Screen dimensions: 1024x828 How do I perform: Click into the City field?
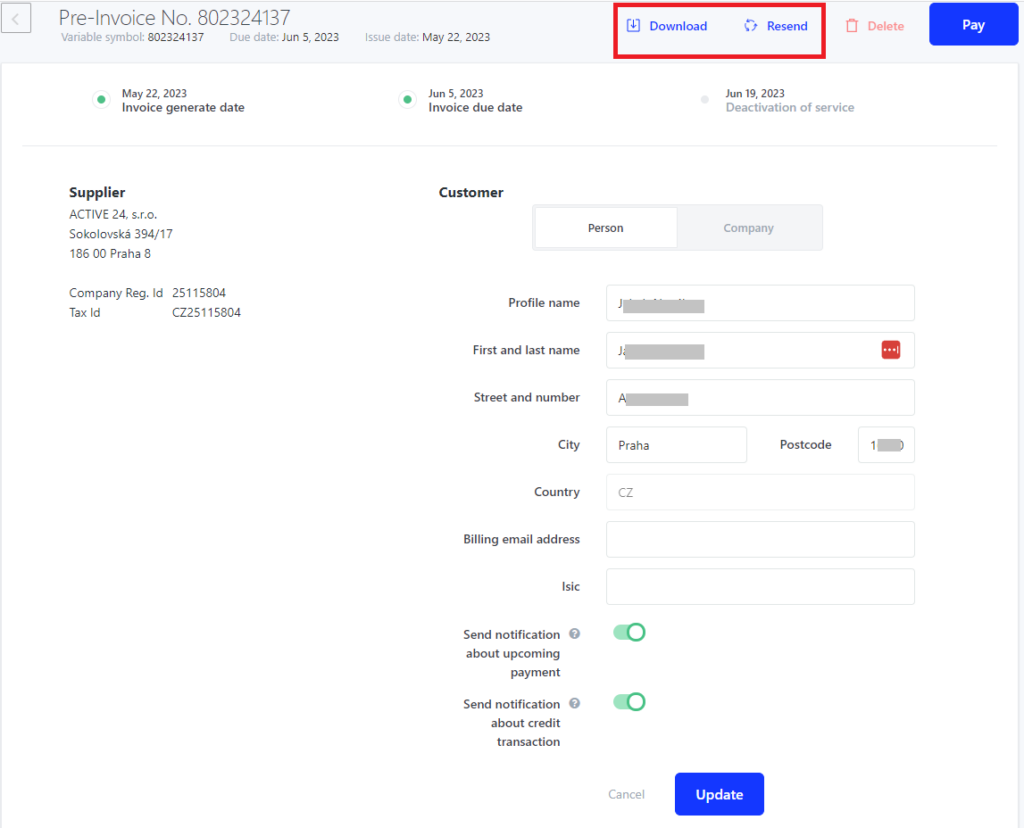click(676, 445)
